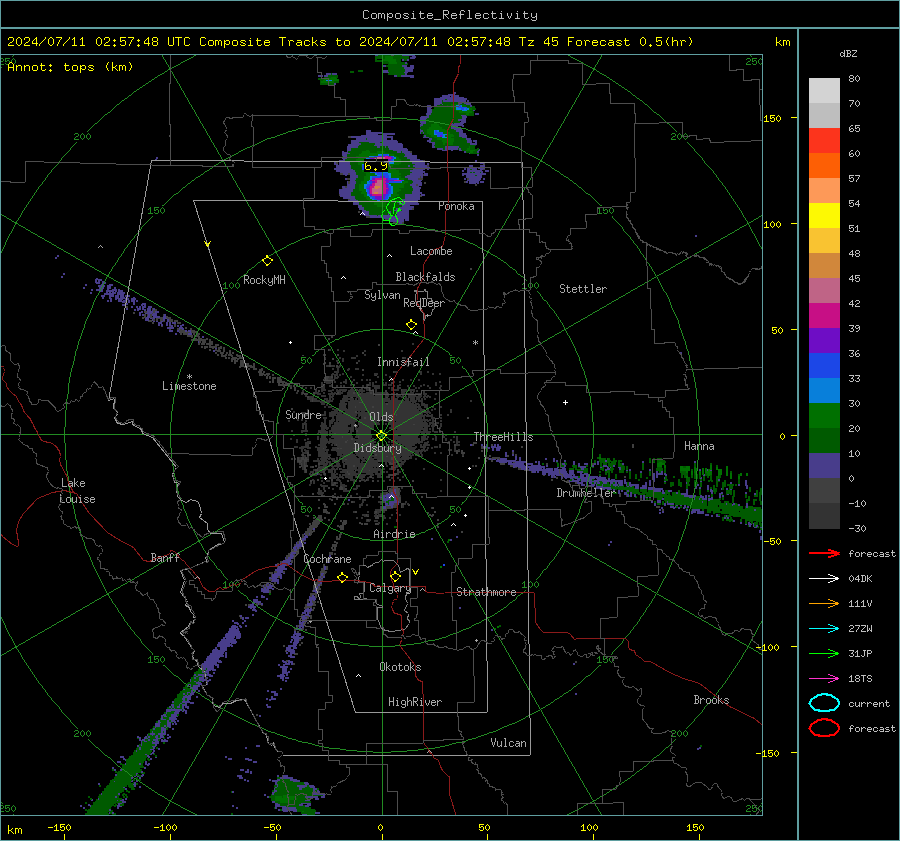The height and width of the screenshot is (841, 900).
Task: Click the yellow diamond marker near RockyMH
Action: (x=267, y=261)
